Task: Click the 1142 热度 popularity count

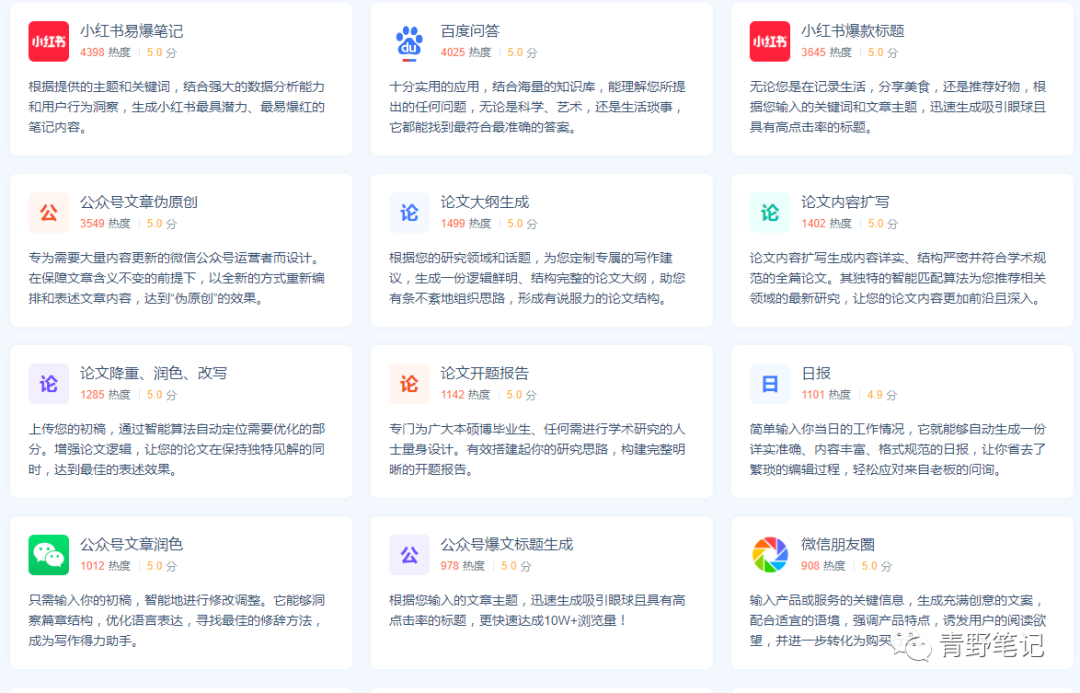Action: 465,395
